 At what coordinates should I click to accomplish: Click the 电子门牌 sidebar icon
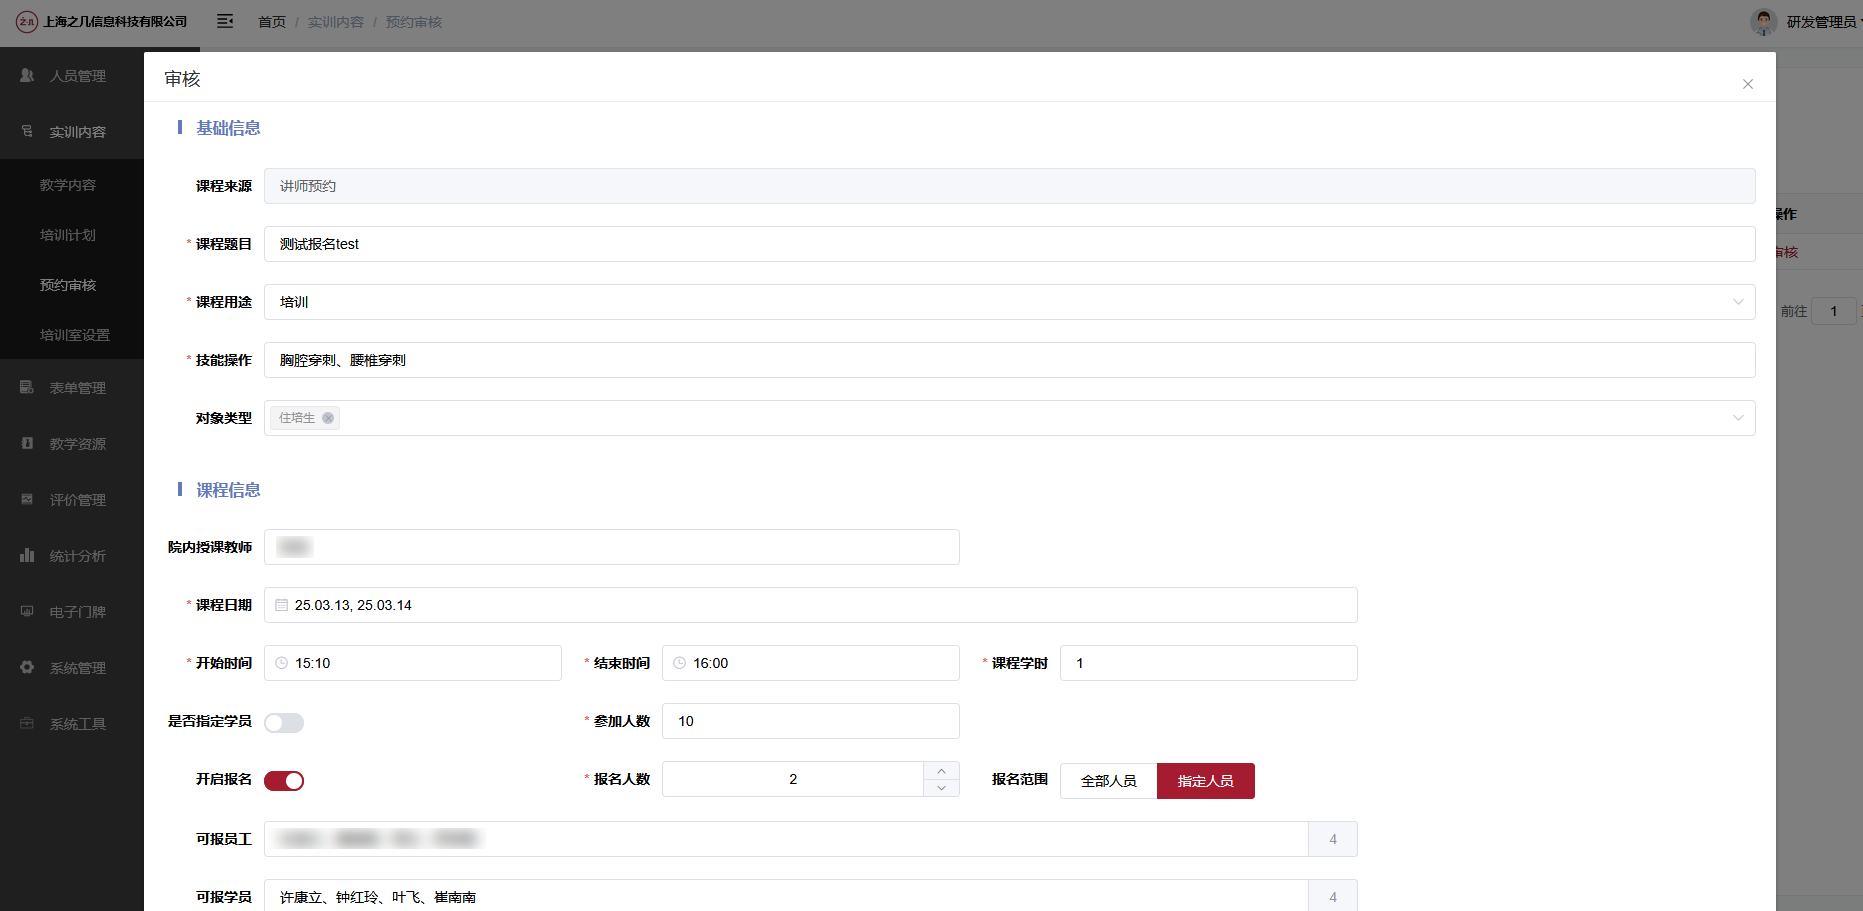(27, 611)
